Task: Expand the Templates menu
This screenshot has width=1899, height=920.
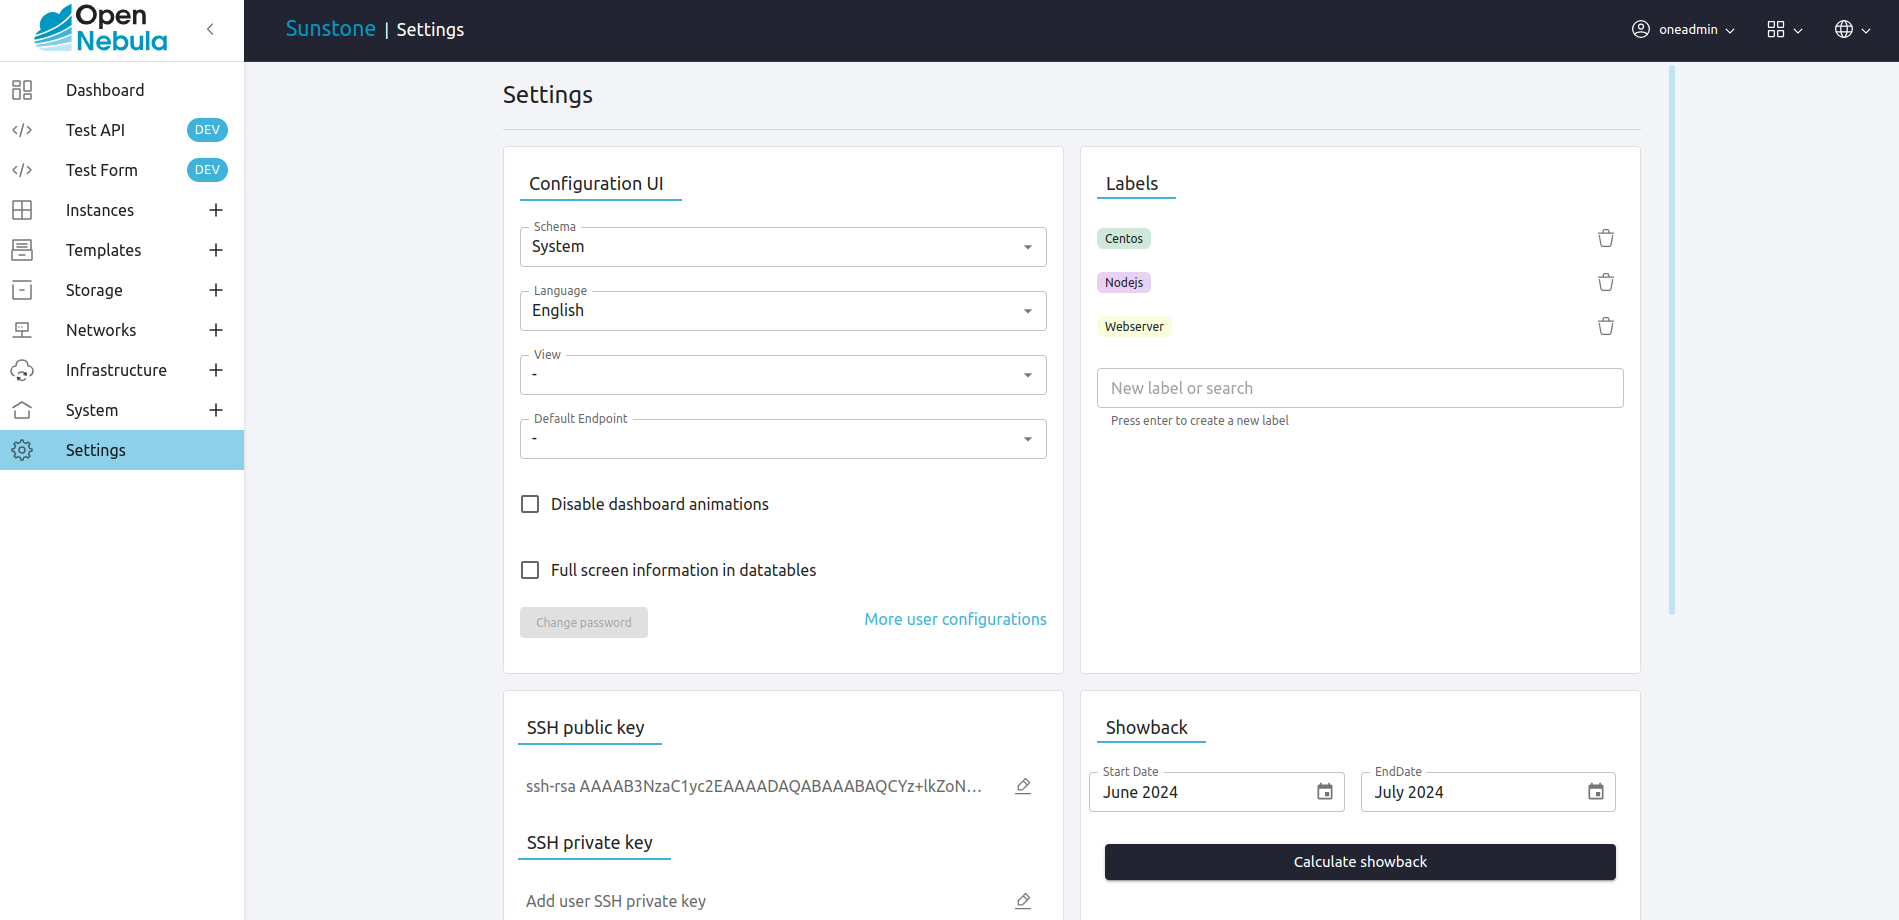Action: 215,250
